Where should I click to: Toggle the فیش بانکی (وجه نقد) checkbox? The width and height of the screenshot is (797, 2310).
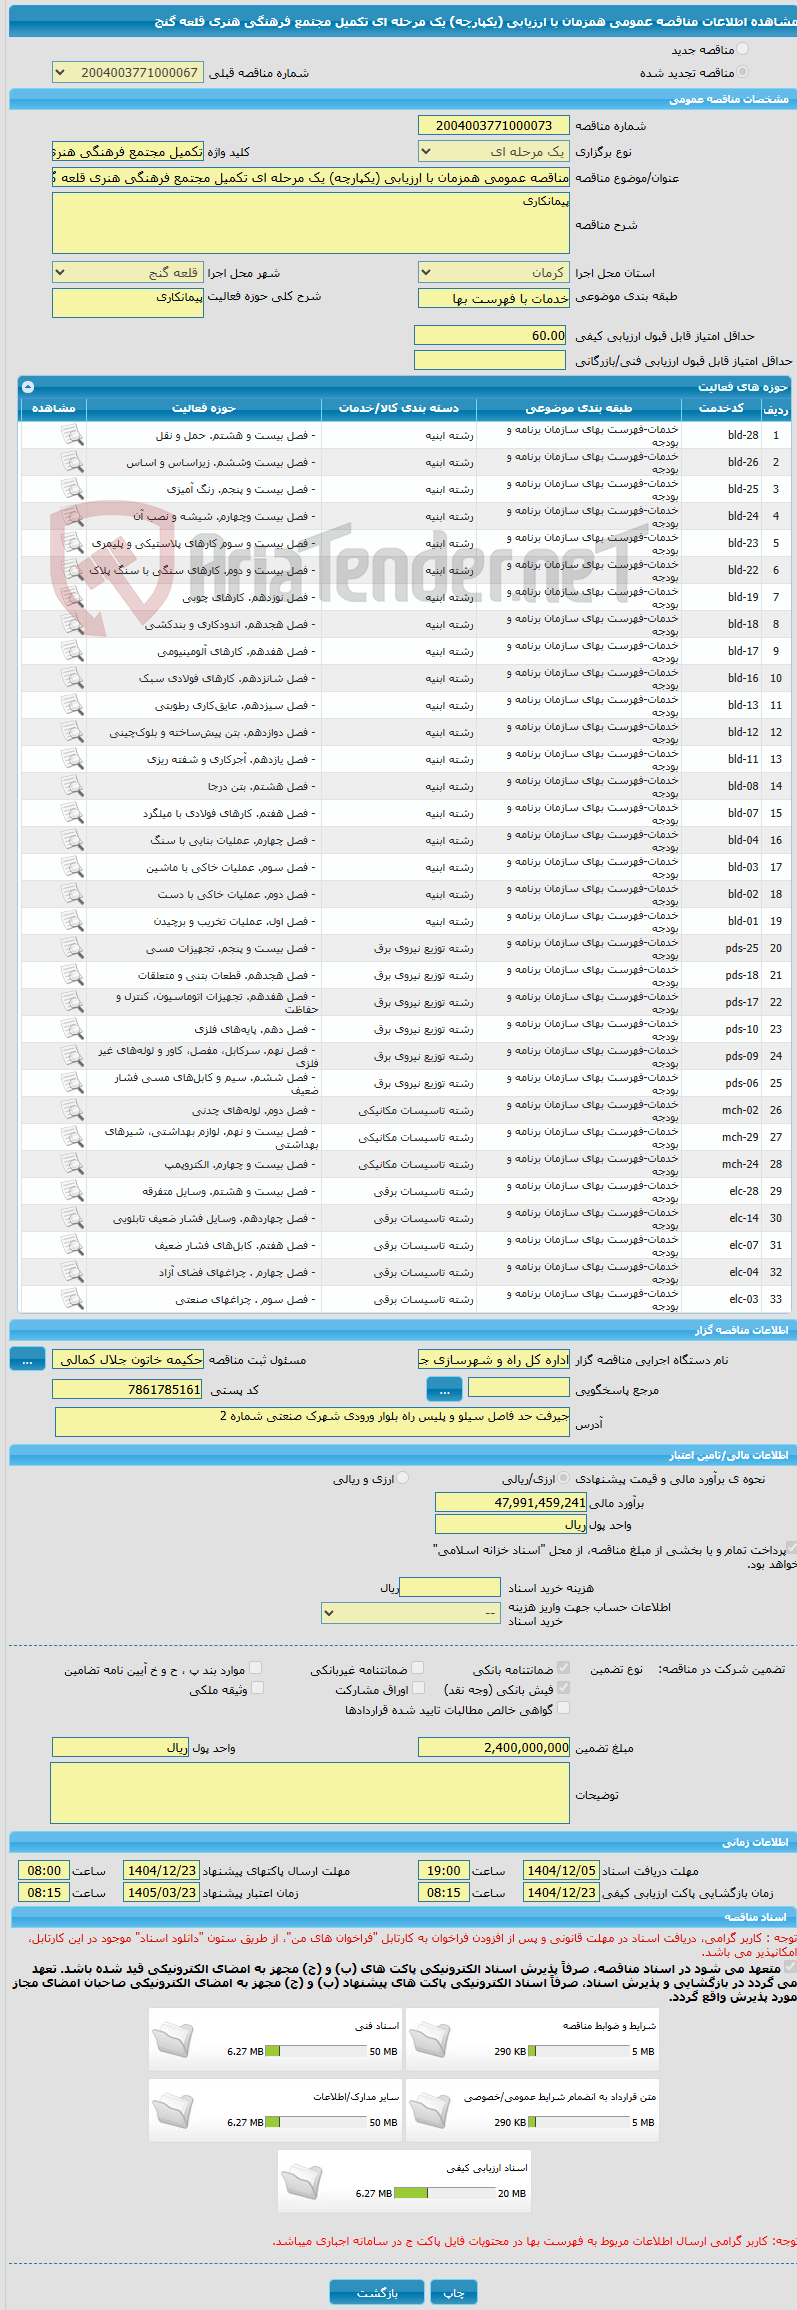pyautogui.click(x=563, y=1688)
